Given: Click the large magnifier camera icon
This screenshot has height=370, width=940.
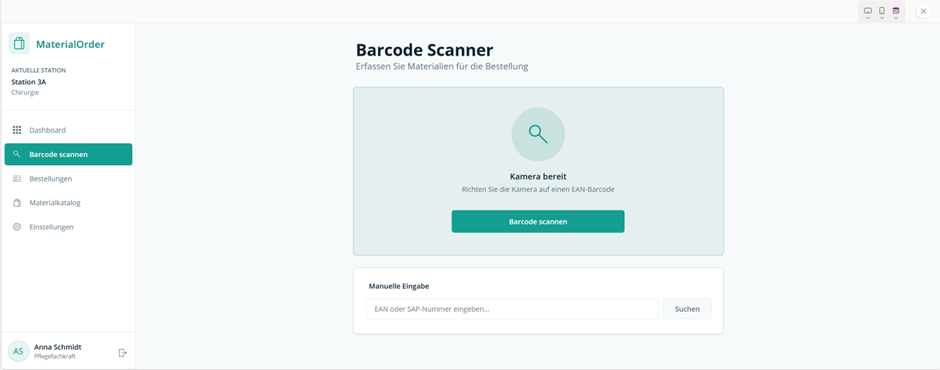Looking at the screenshot, I should coord(538,134).
